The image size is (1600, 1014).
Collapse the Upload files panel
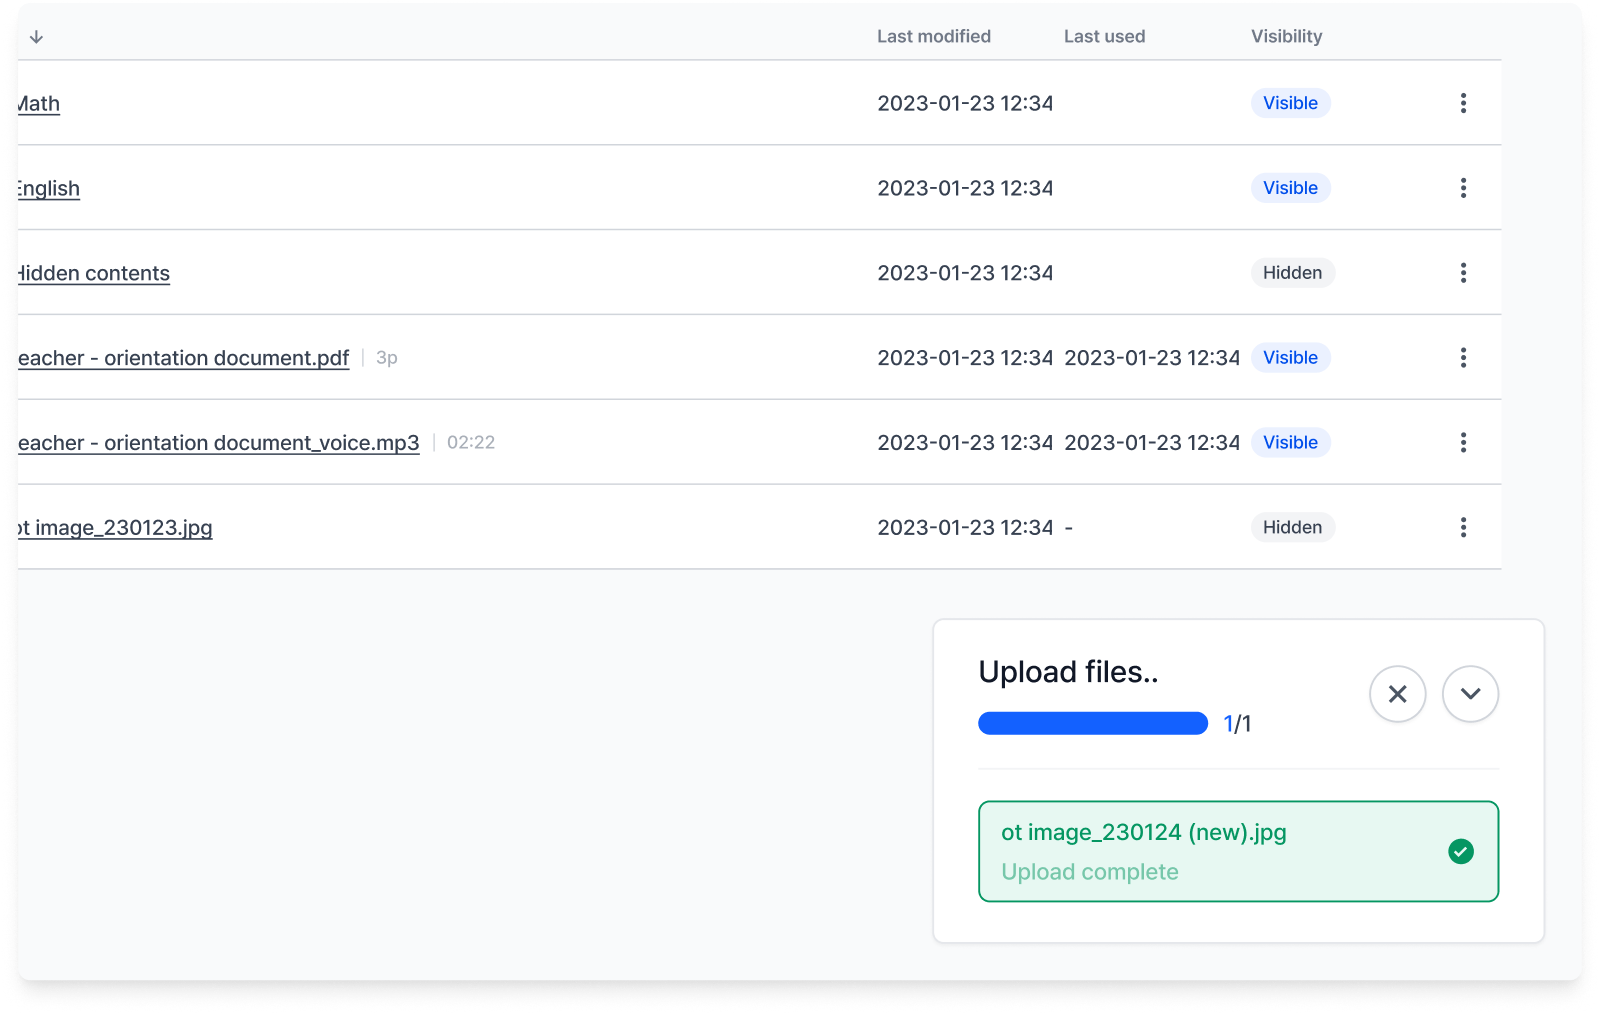pos(1470,694)
